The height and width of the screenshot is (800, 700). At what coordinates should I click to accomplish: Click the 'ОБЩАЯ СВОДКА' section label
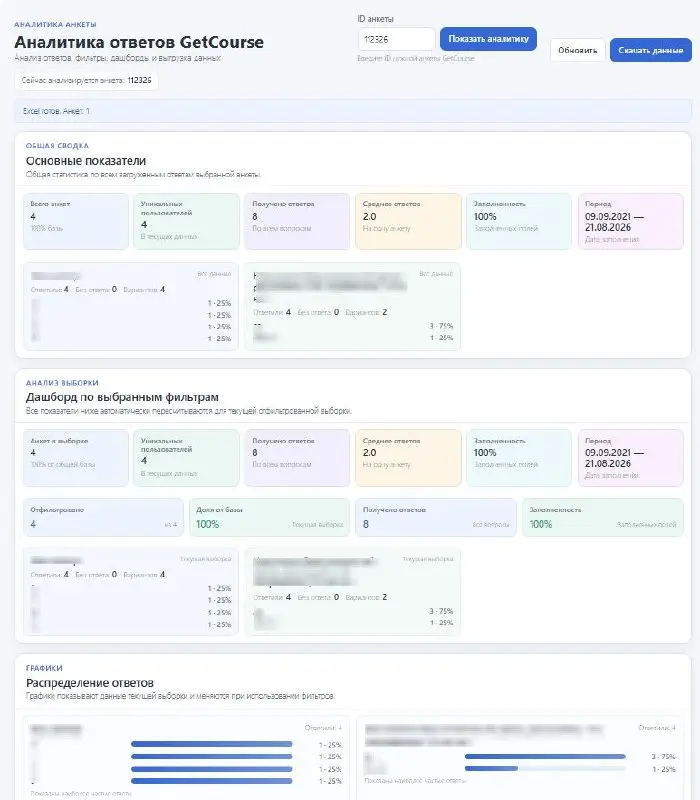57,145
